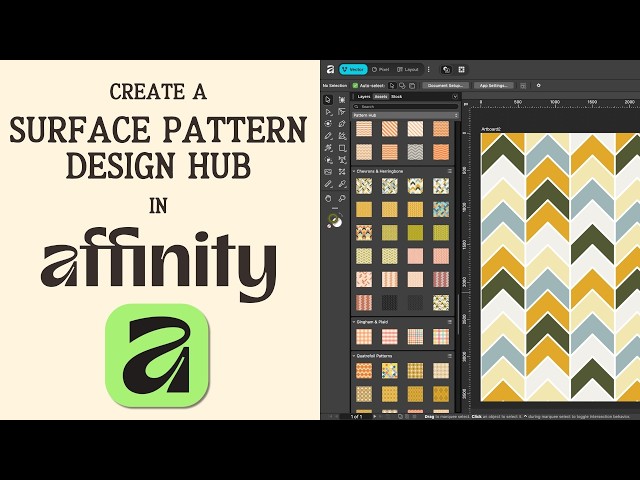This screenshot has height=480, width=640.
Task: Select the Color Picker eyedropper tool
Action: click(x=342, y=184)
